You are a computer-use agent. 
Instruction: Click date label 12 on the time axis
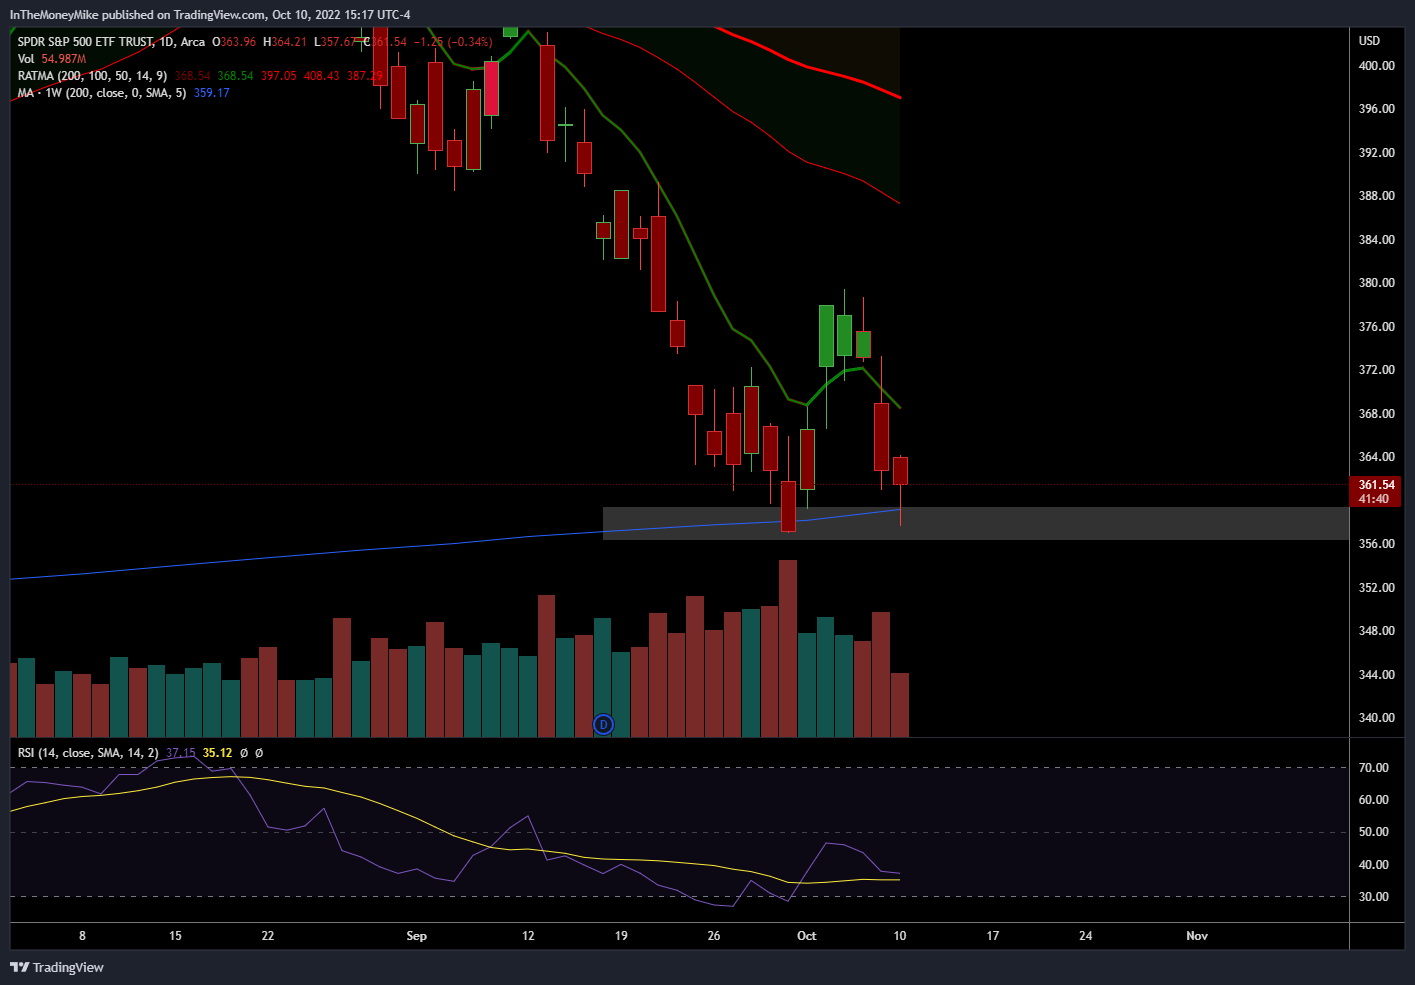528,936
